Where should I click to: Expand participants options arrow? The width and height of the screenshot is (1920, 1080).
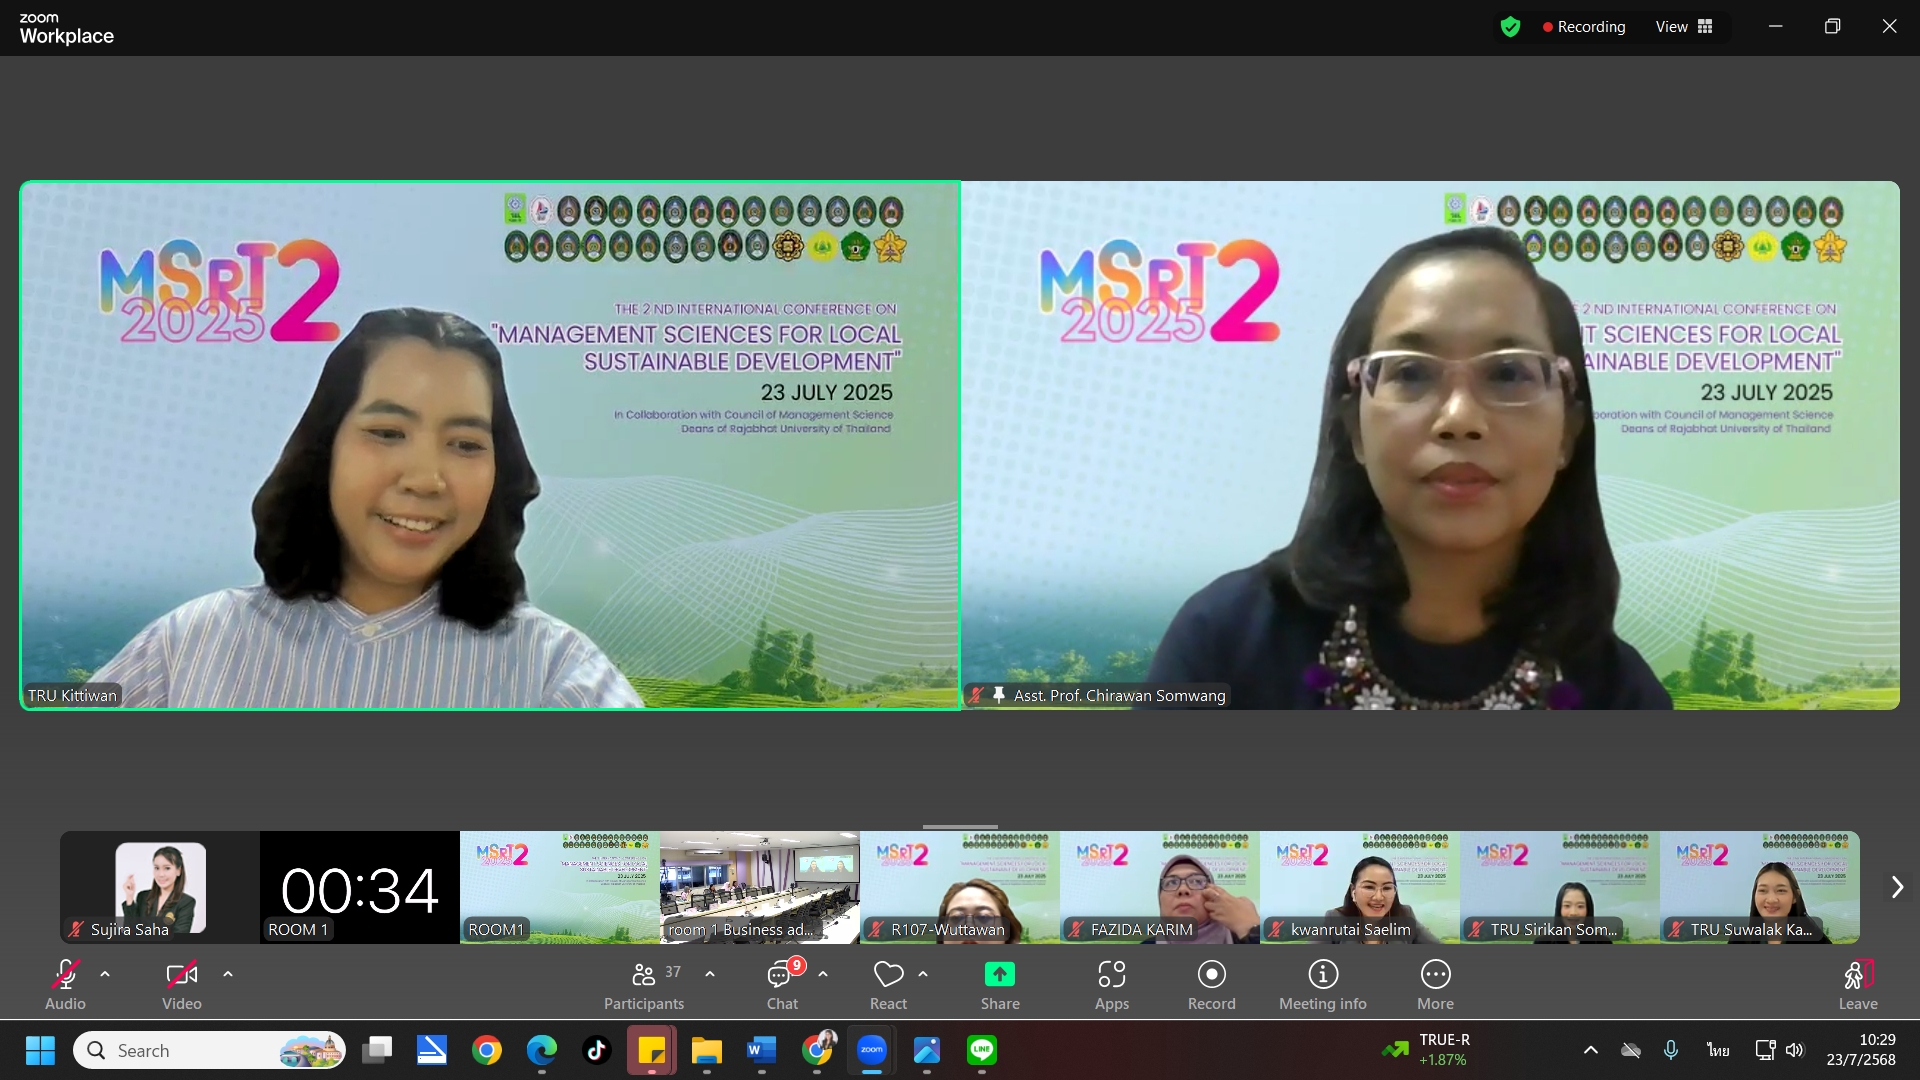tap(710, 974)
